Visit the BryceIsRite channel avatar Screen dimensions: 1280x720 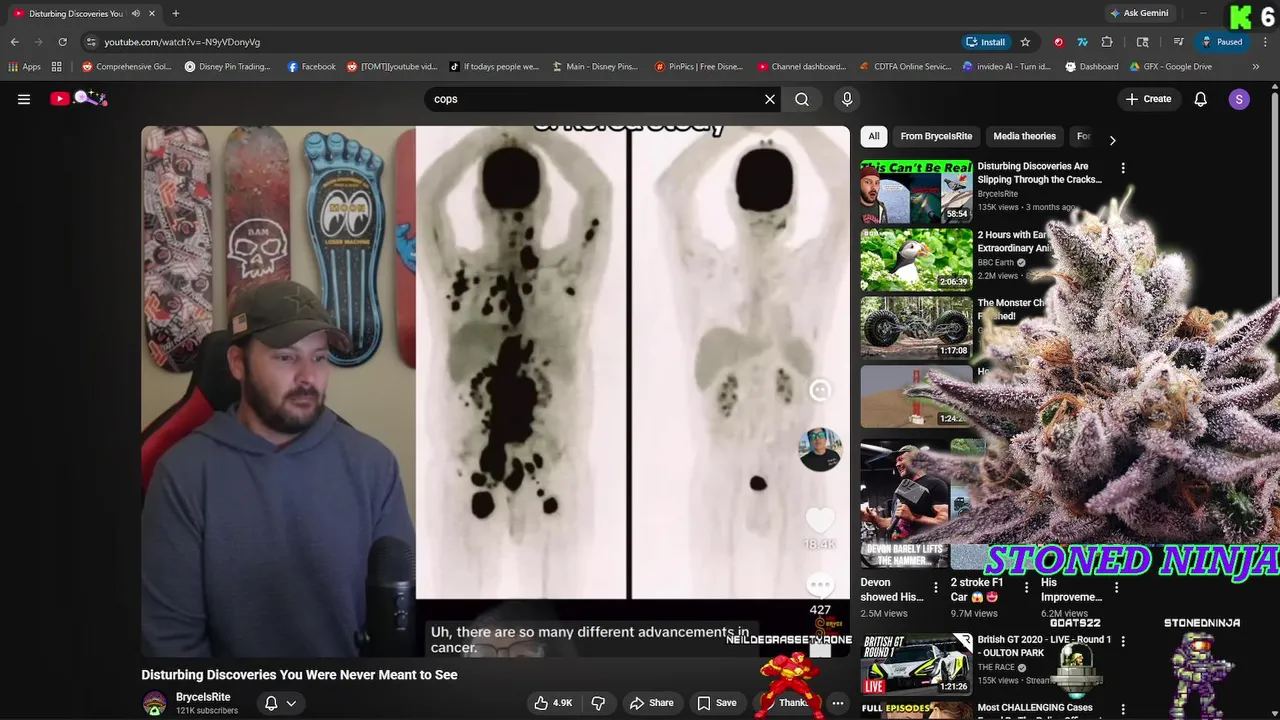(154, 703)
